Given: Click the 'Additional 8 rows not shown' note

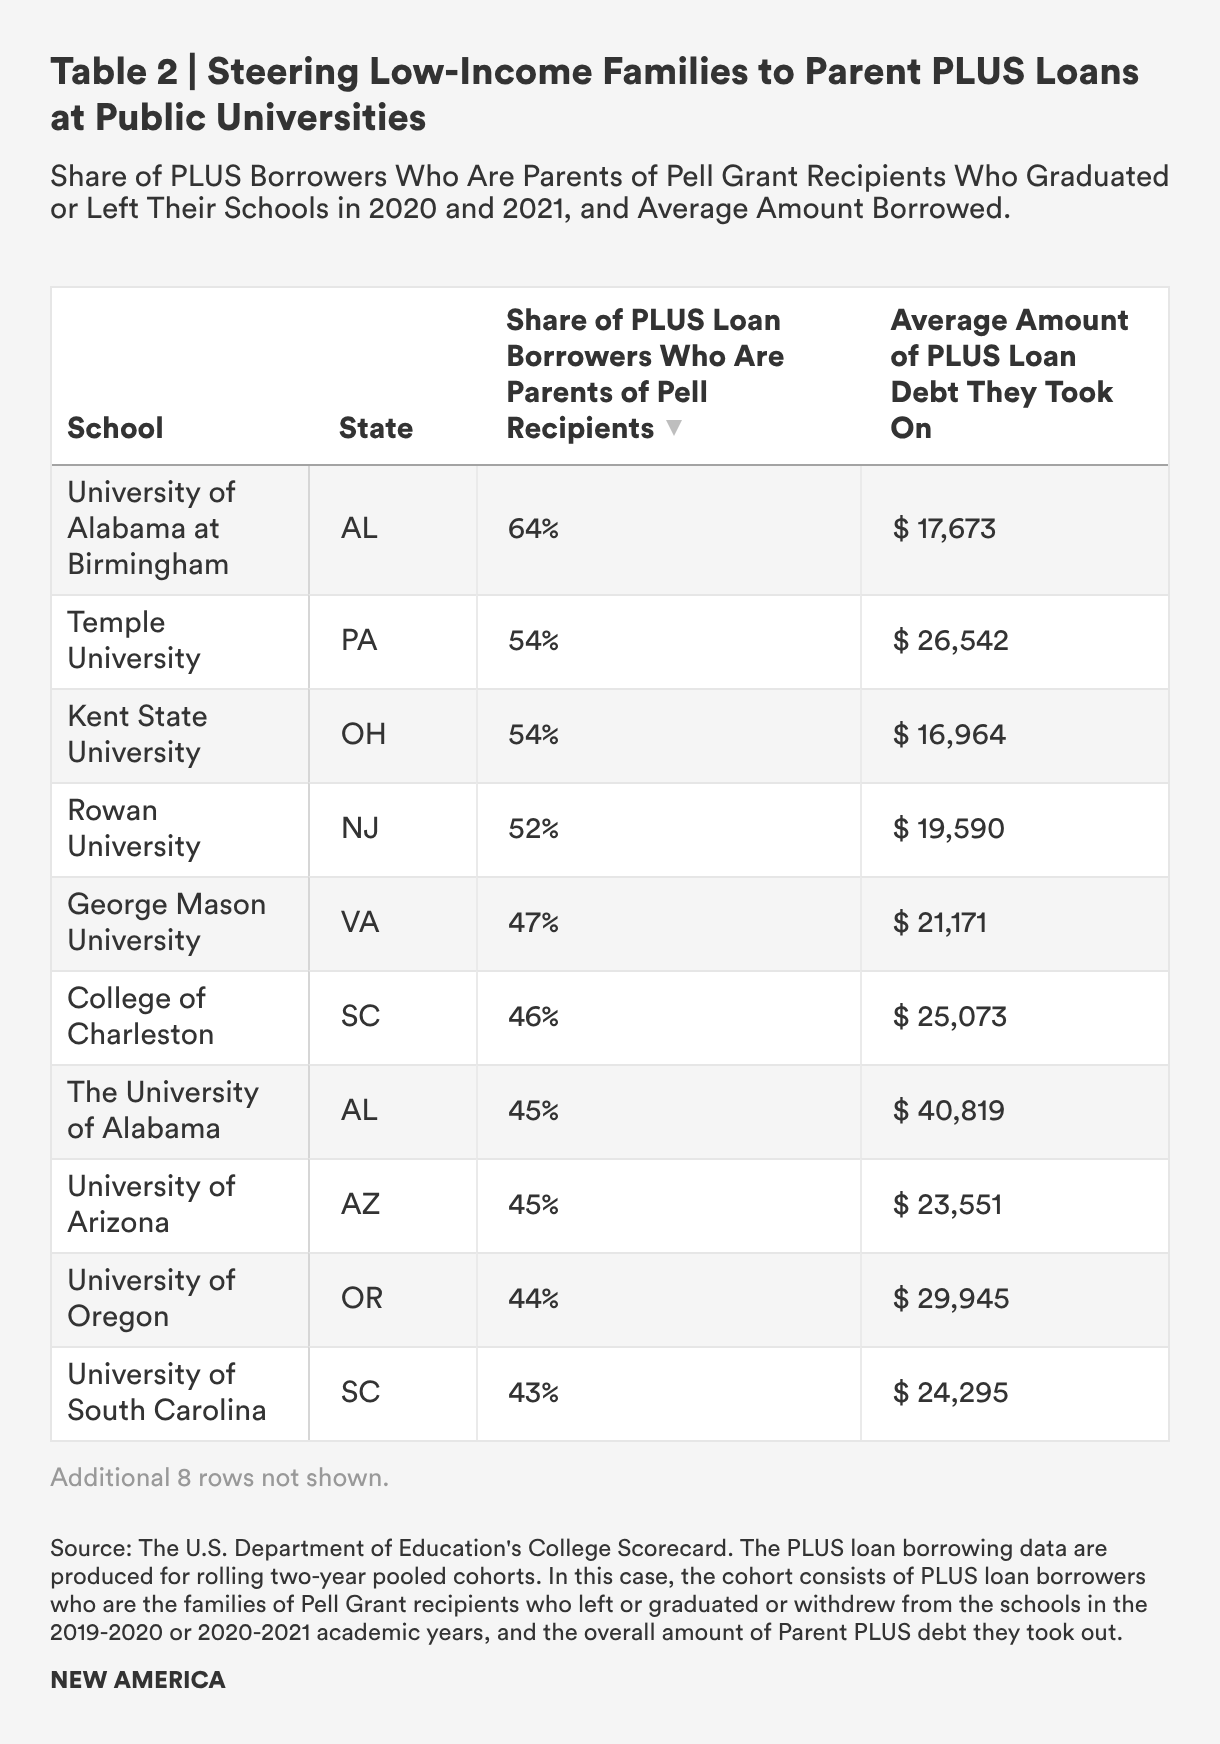Looking at the screenshot, I should (219, 1477).
